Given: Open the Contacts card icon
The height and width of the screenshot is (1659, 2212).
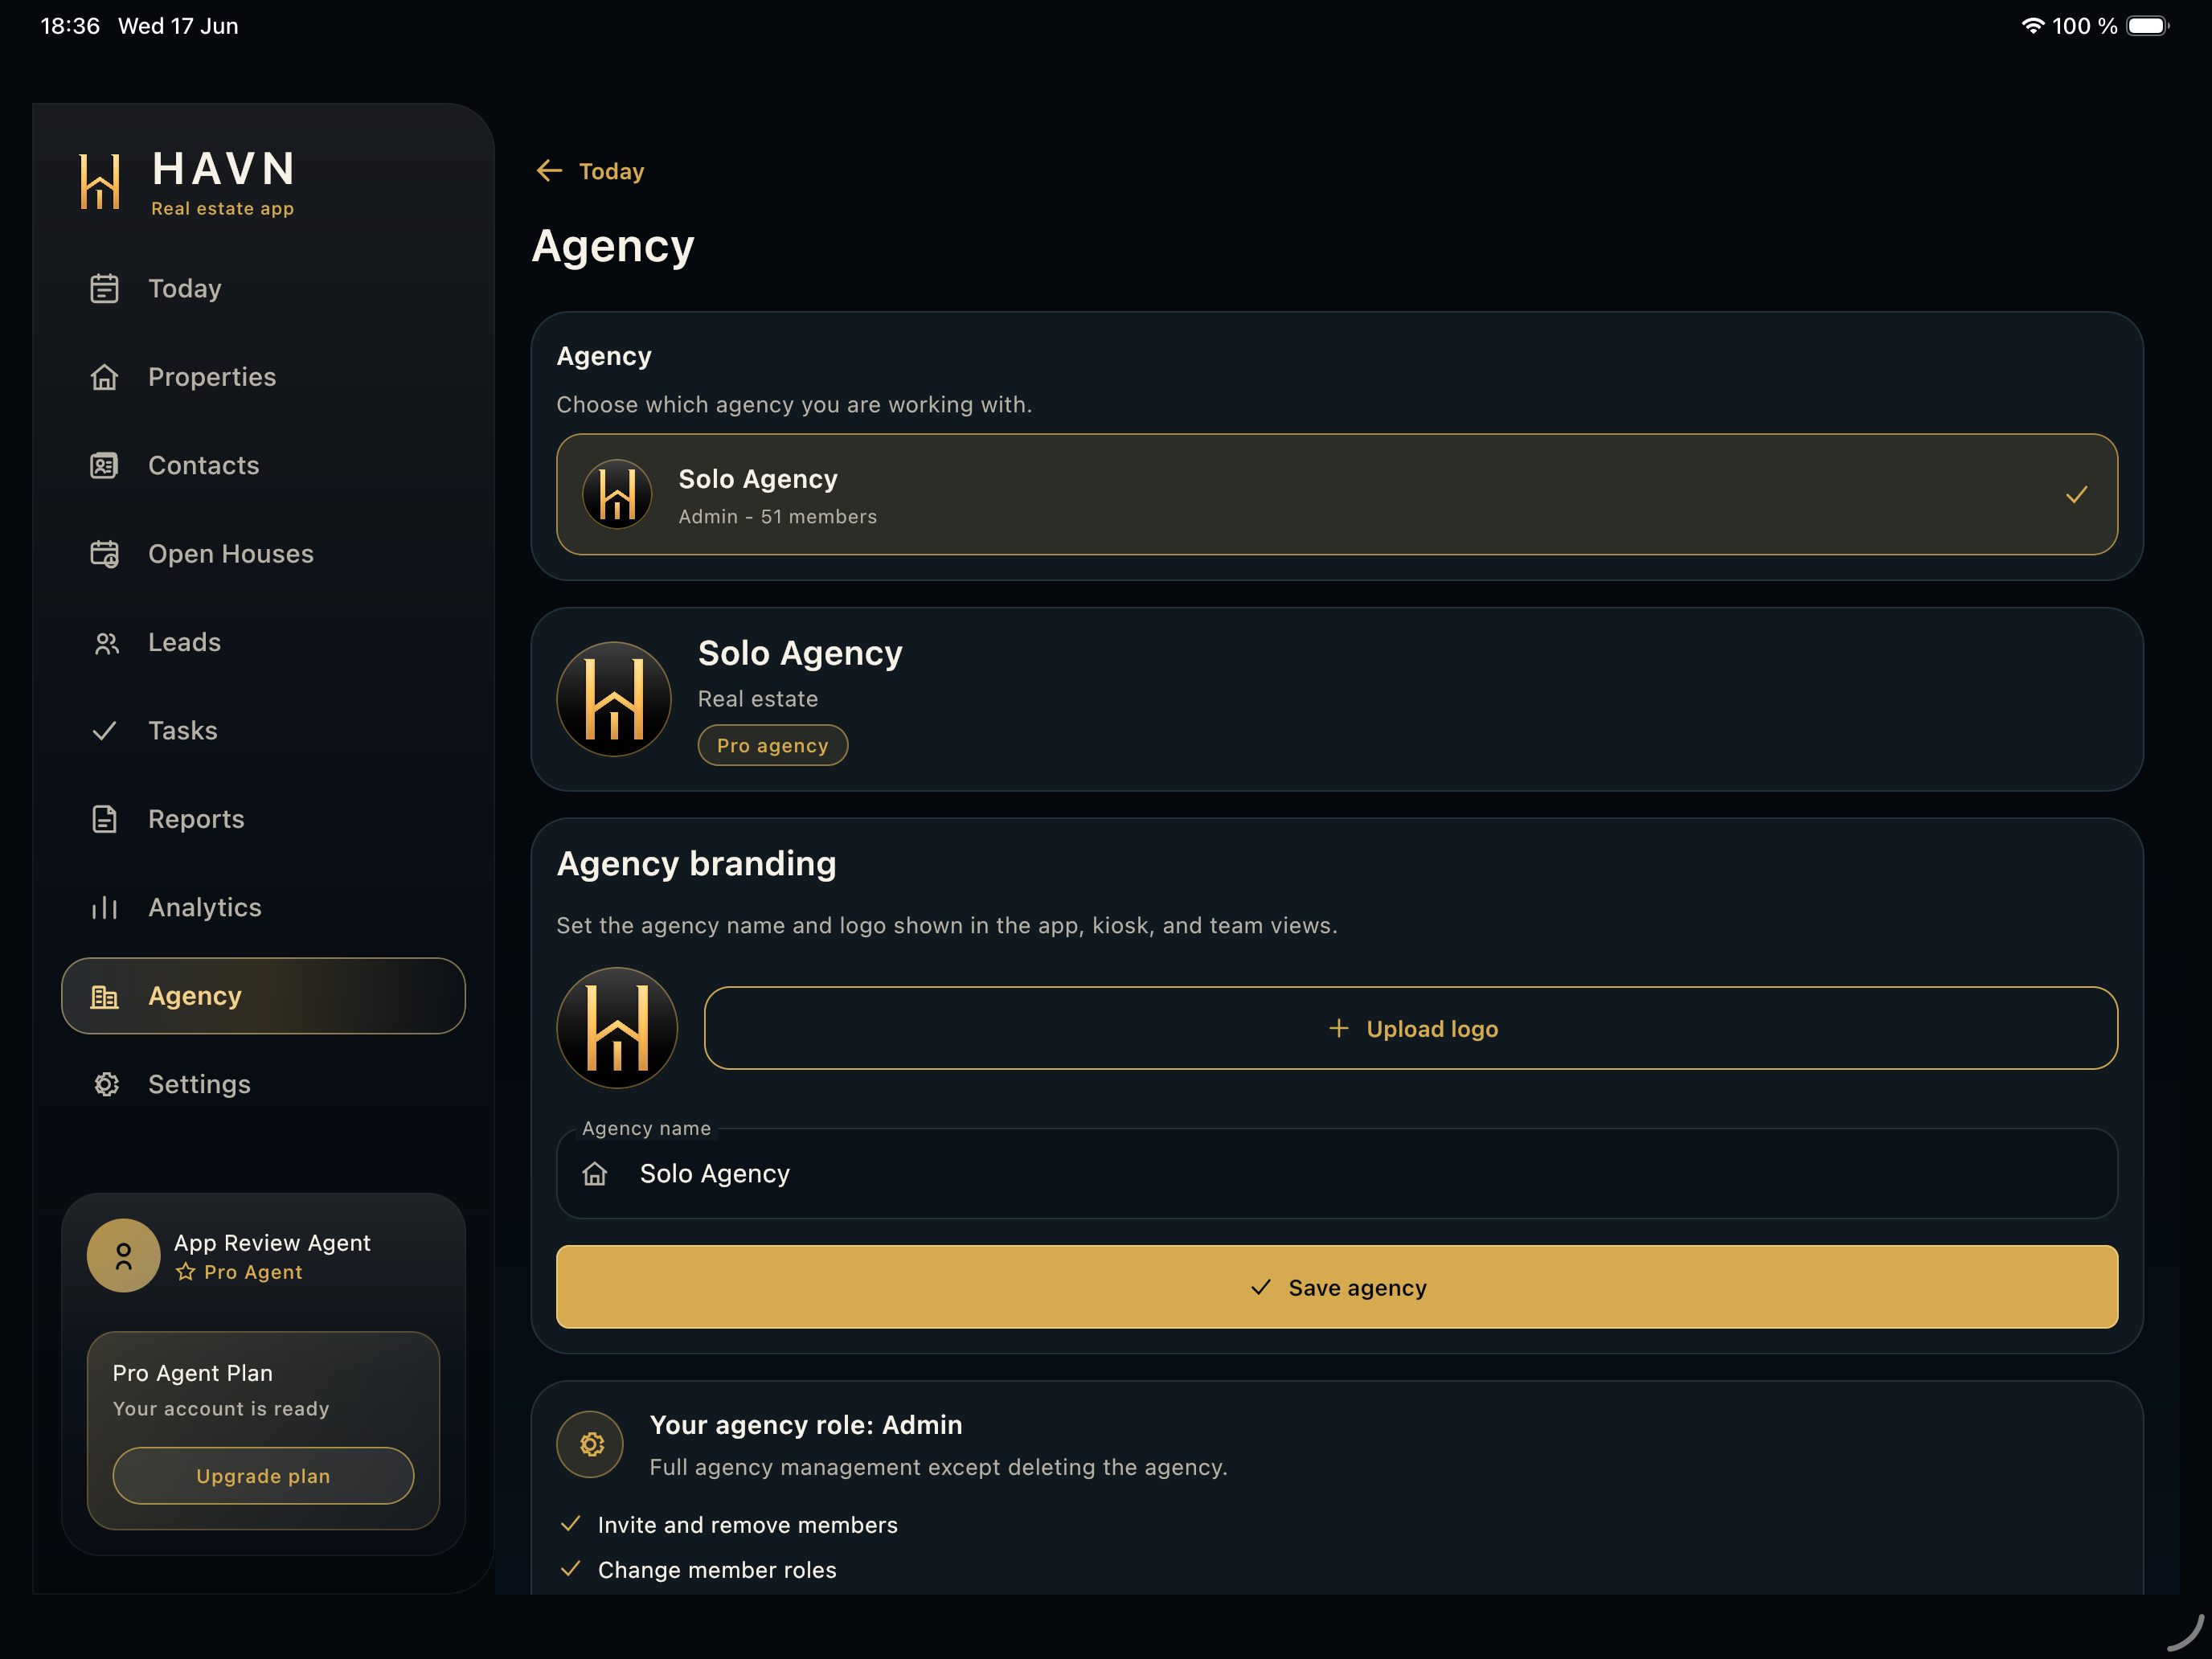Looking at the screenshot, I should click(104, 466).
